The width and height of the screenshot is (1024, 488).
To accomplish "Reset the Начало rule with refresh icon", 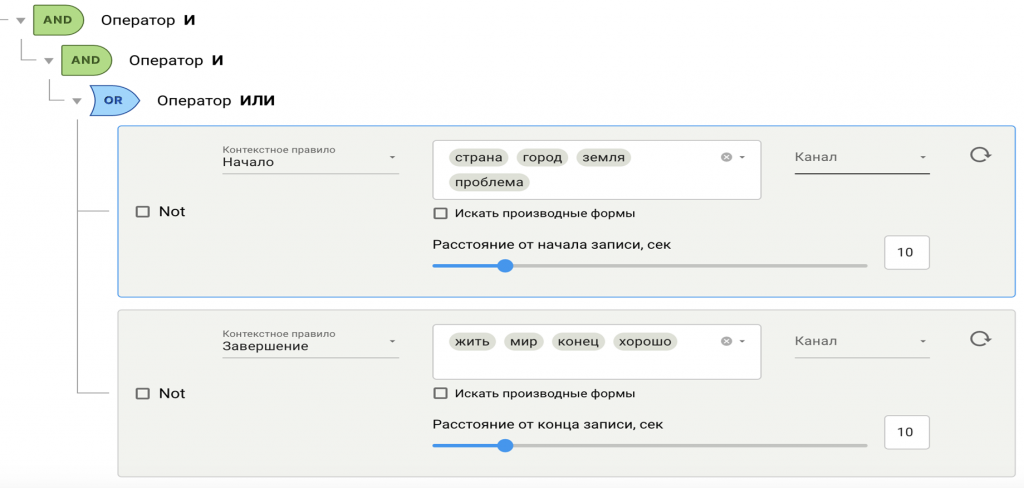I will [980, 155].
